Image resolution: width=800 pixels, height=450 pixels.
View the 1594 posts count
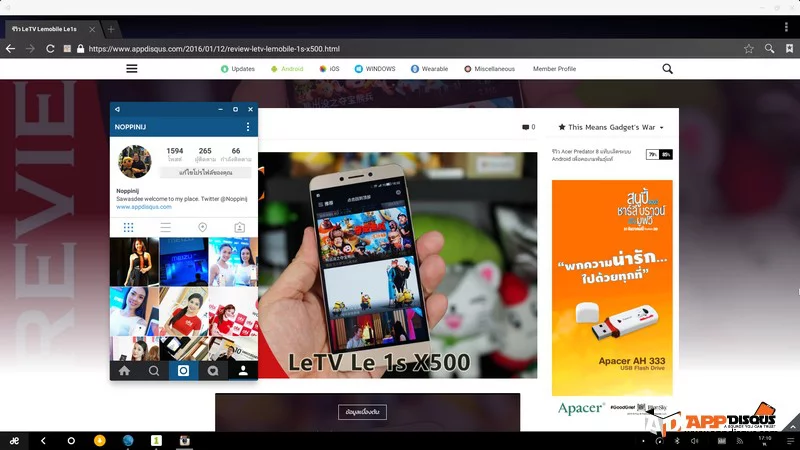[x=174, y=155]
